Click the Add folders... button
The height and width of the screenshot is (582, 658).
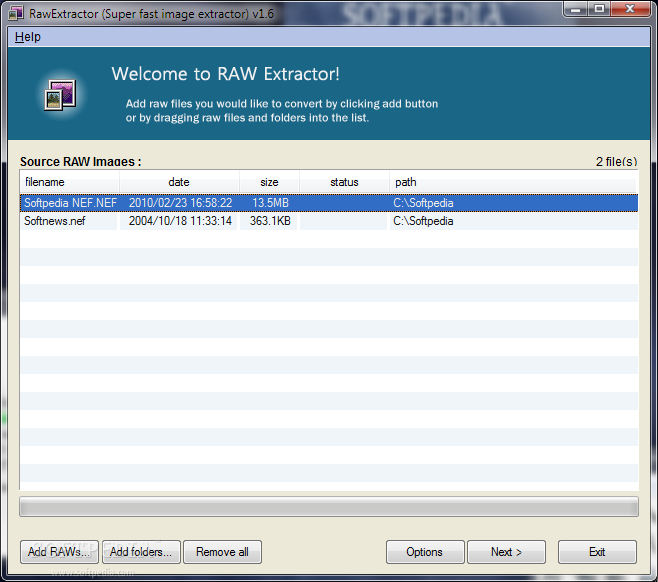coord(141,552)
